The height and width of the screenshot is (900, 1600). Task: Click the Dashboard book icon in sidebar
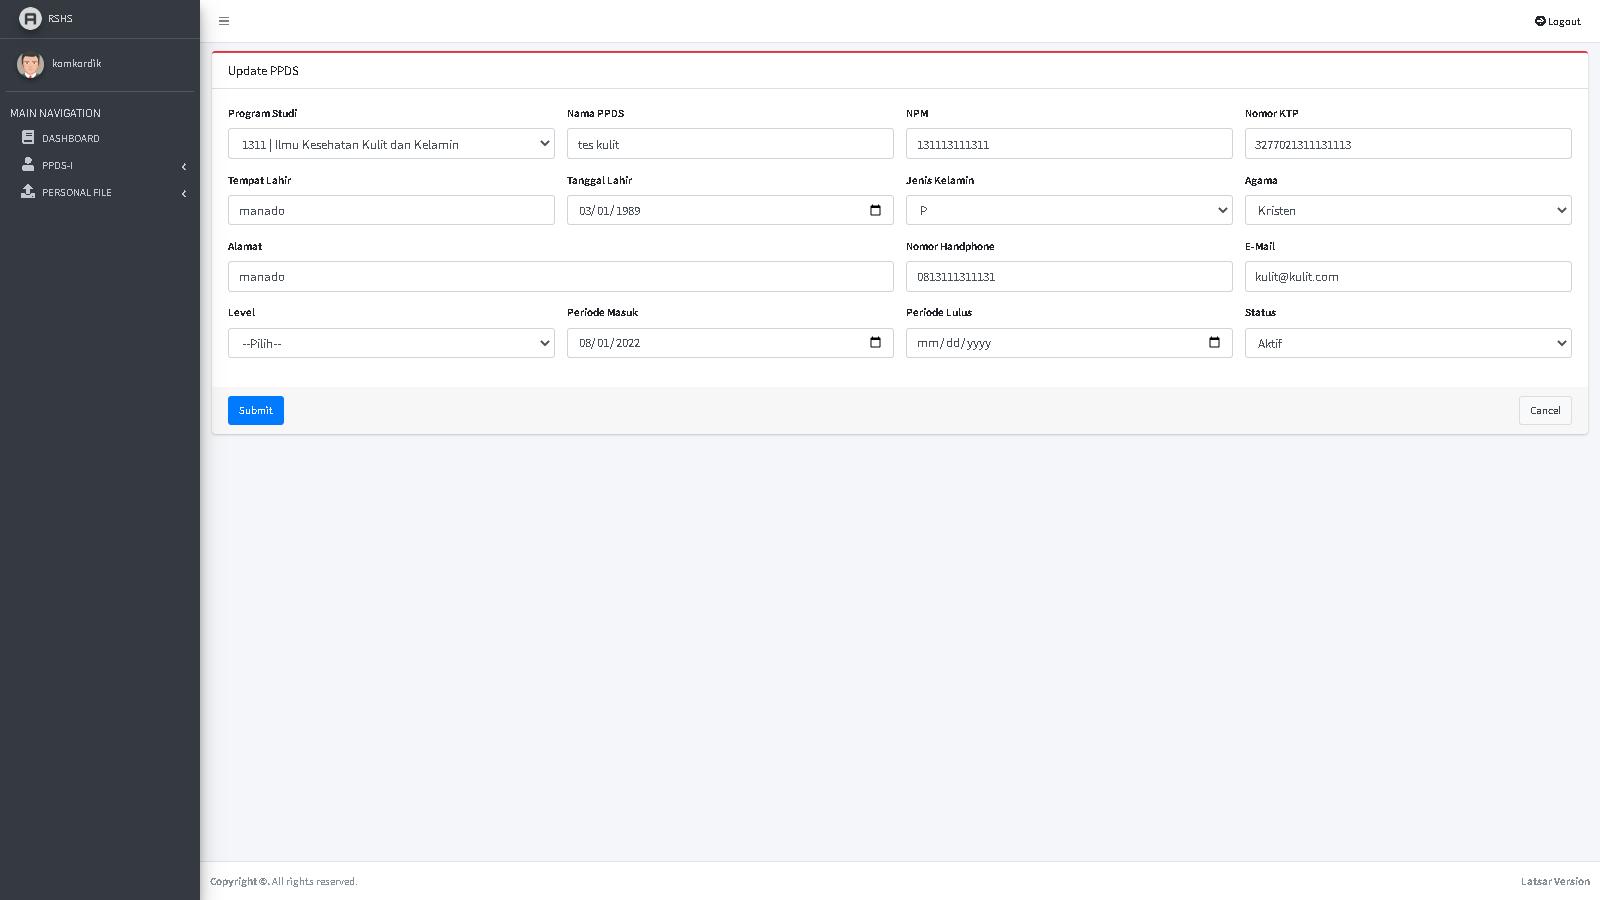coord(28,138)
